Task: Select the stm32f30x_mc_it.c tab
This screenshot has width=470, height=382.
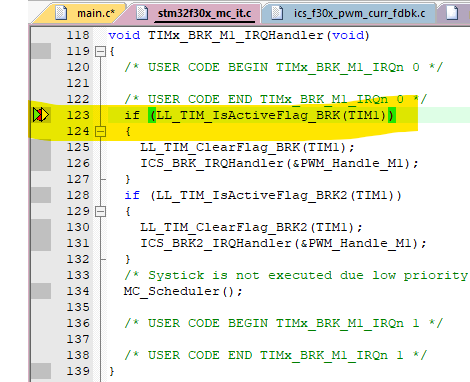Action: pos(204,13)
